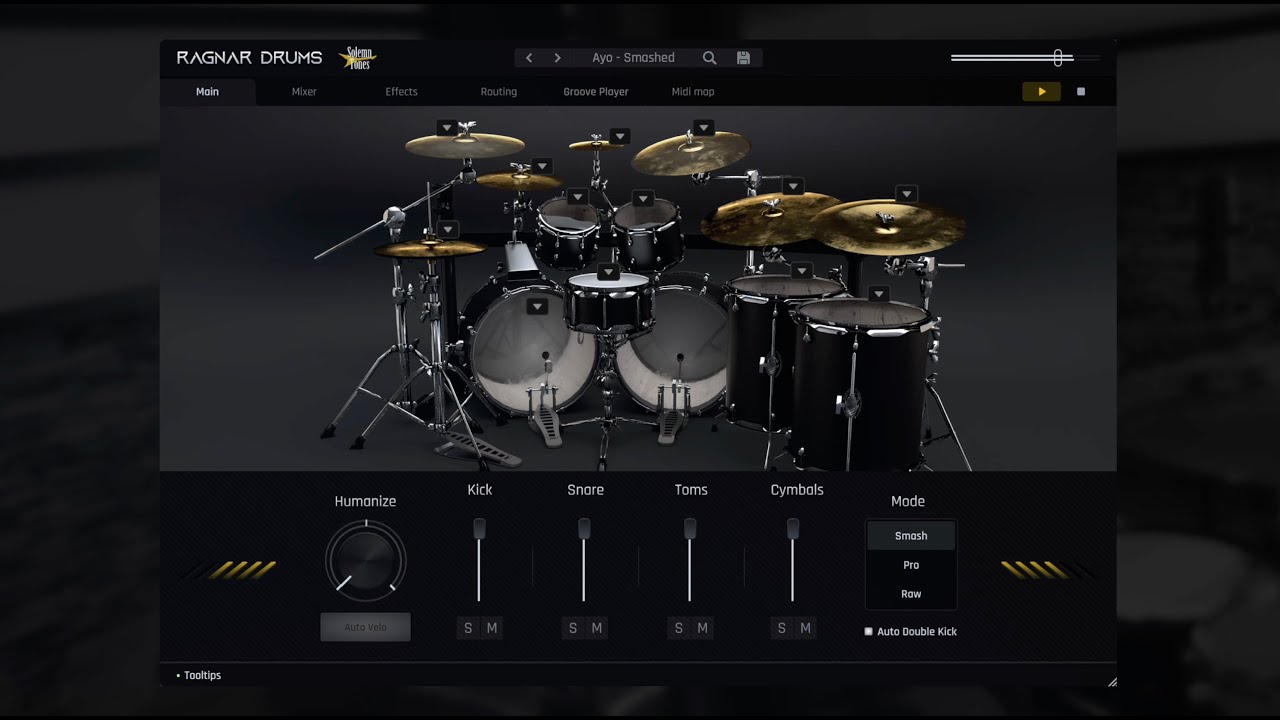Toggle the Auto Velo button
1280x720 pixels.
pos(365,627)
